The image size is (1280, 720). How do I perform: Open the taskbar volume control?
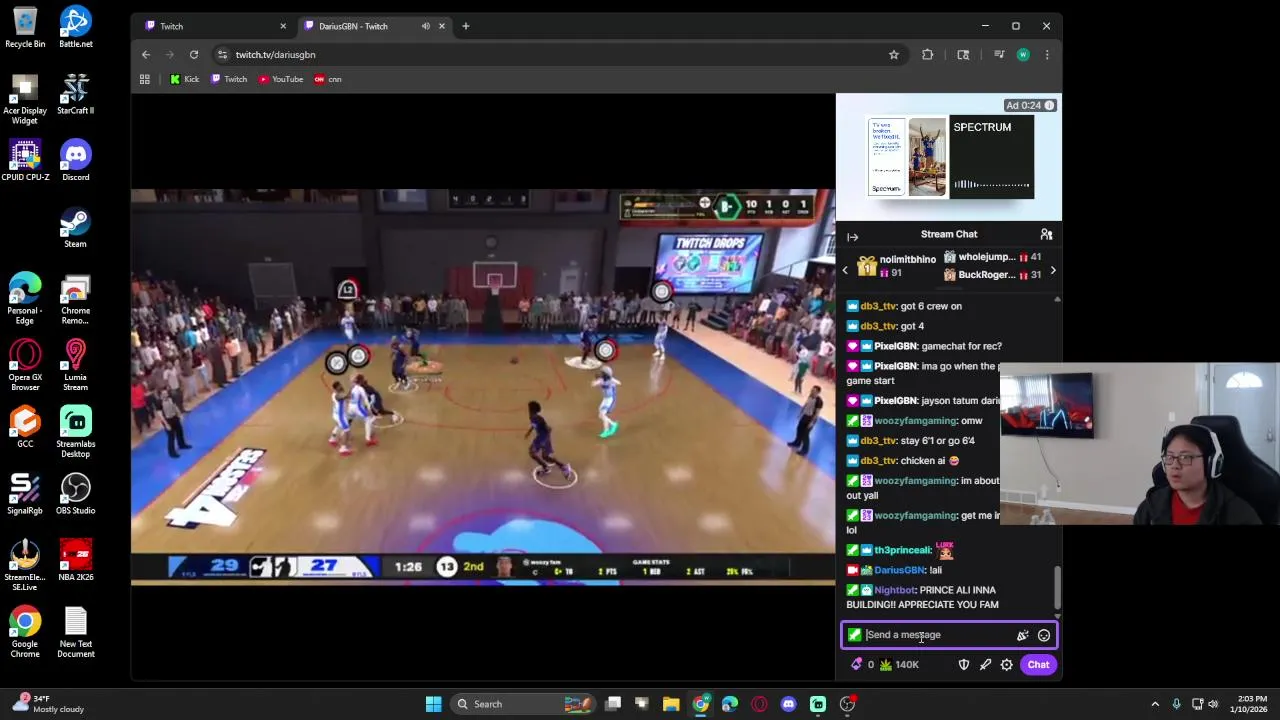[1214, 704]
